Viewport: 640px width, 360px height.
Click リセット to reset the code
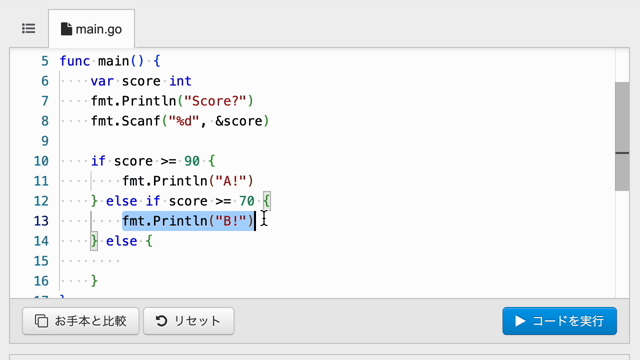[189, 321]
